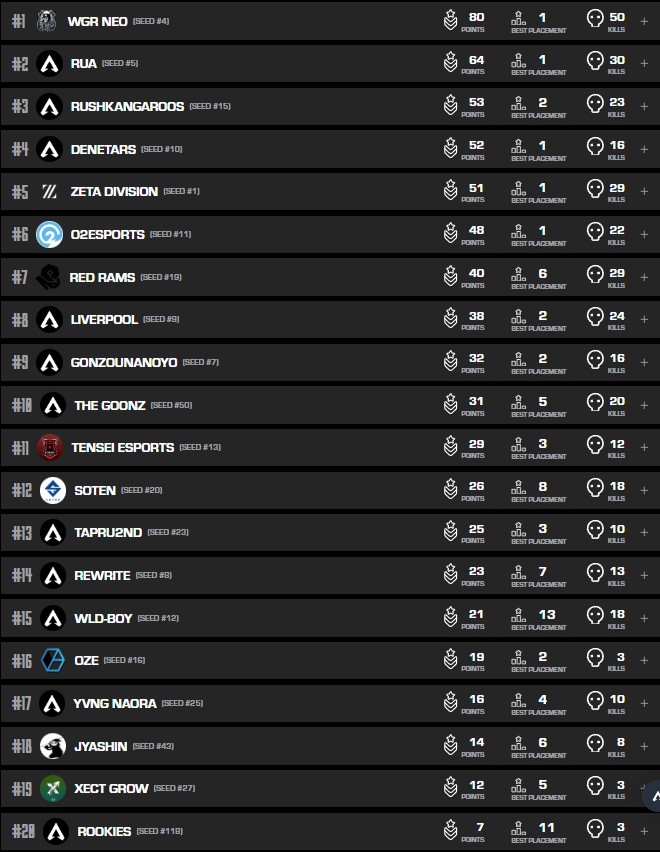Click the points medal icon for DENETARS
The height and width of the screenshot is (852, 660).
(x=451, y=149)
